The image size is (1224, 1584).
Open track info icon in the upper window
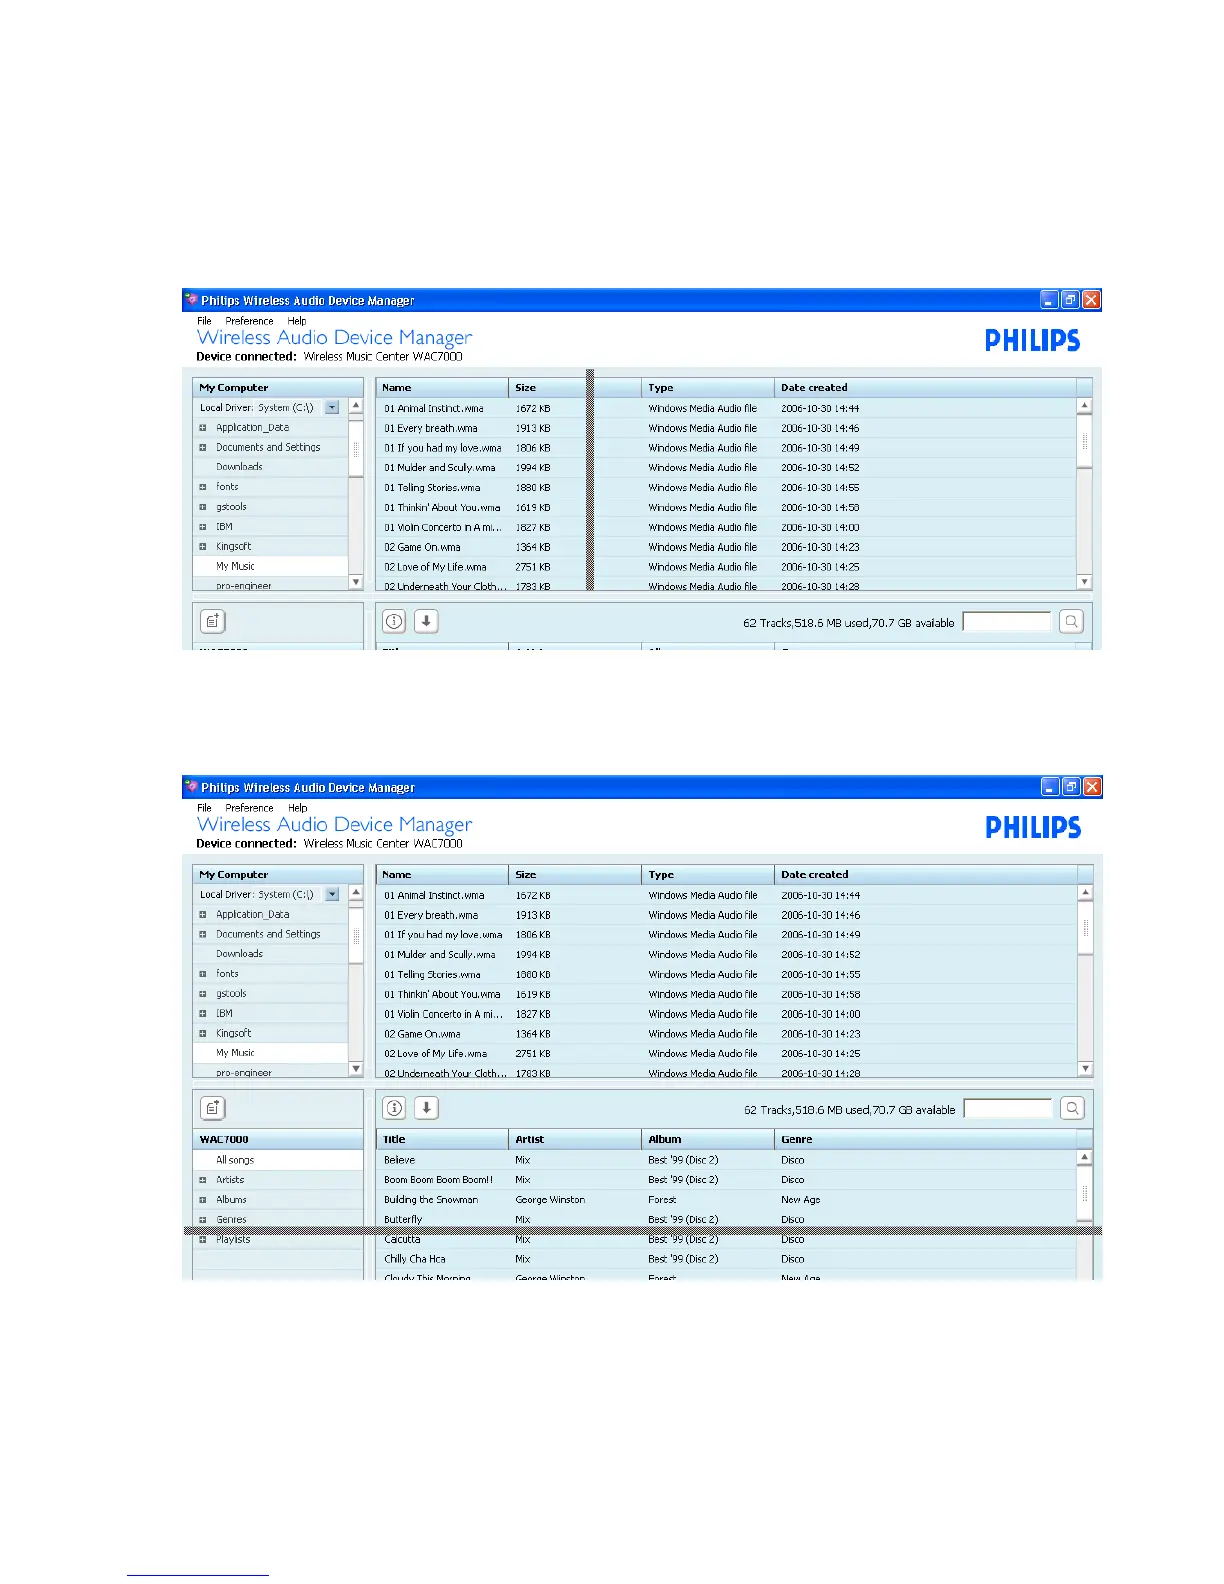[395, 621]
